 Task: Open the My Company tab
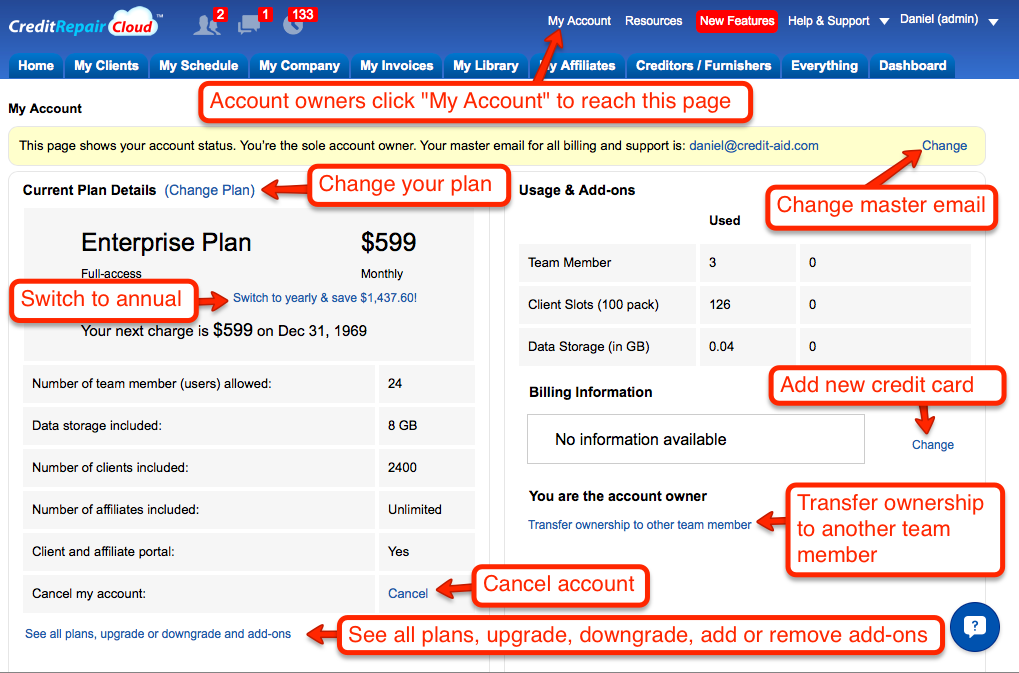pos(300,66)
